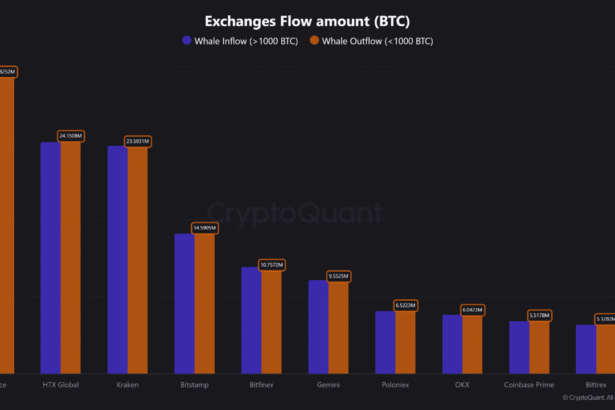Select the HTX Global blue inflow bar
Viewport: 615px width, 410px height.
[50, 258]
